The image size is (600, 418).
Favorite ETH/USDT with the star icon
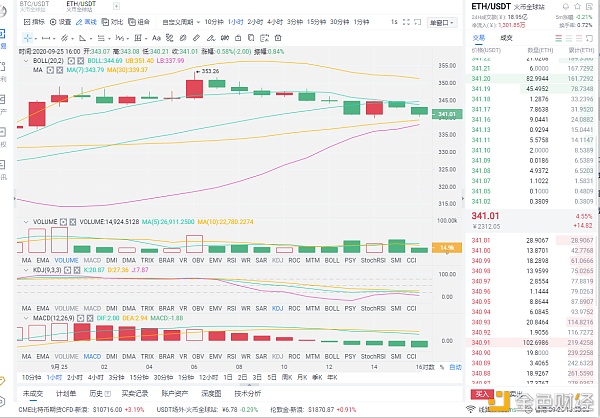577,7
